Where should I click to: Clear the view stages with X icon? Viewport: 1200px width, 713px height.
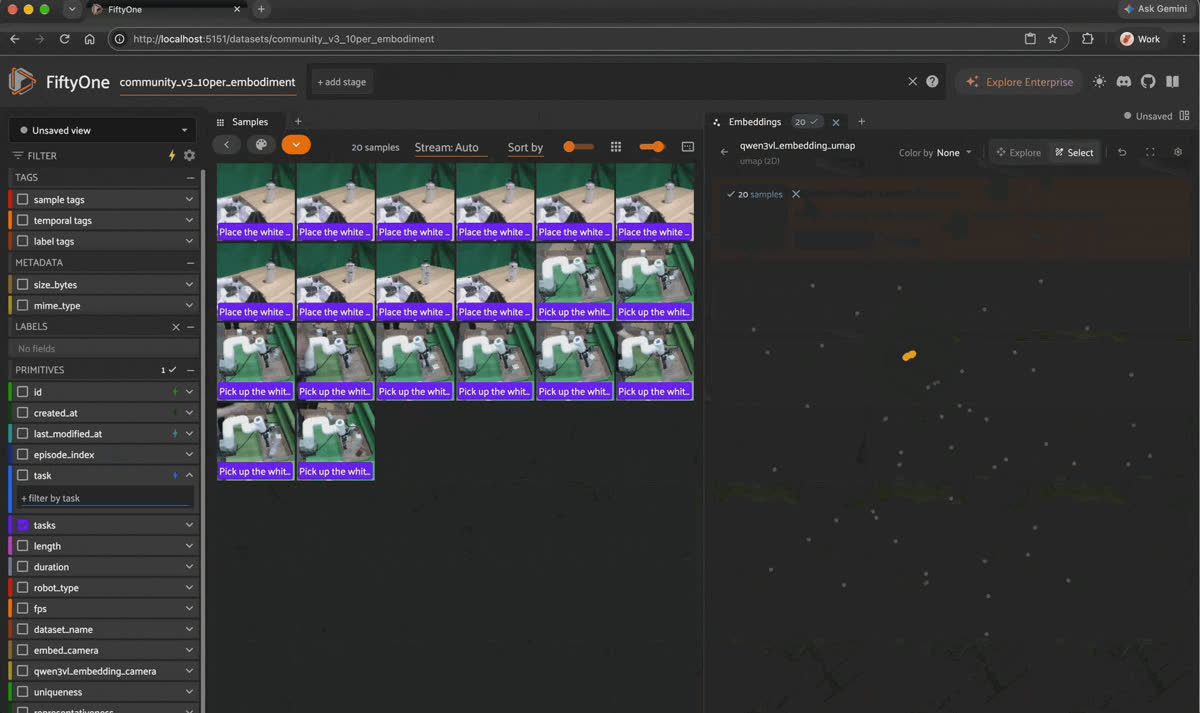[x=912, y=82]
